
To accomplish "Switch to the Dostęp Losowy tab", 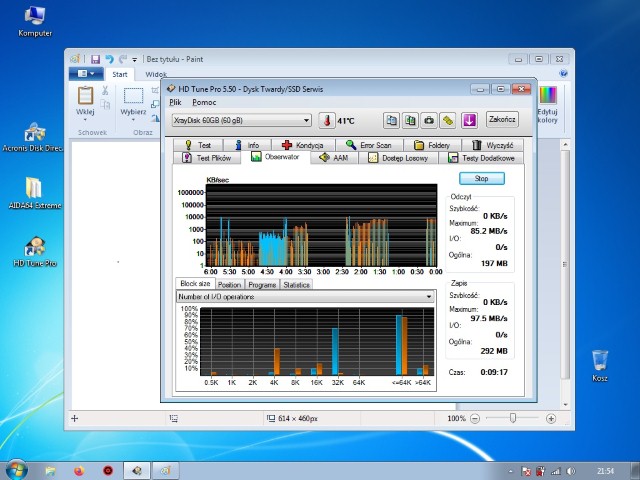I will [x=398, y=158].
